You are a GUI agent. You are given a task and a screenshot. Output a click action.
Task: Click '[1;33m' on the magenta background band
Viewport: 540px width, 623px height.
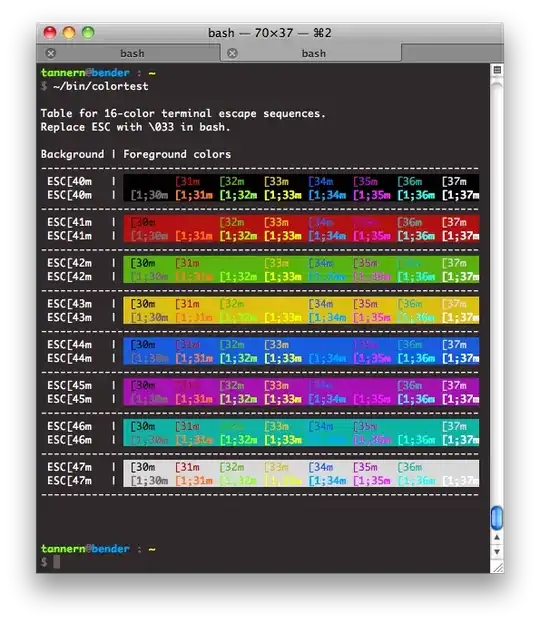pyautogui.click(x=283, y=399)
